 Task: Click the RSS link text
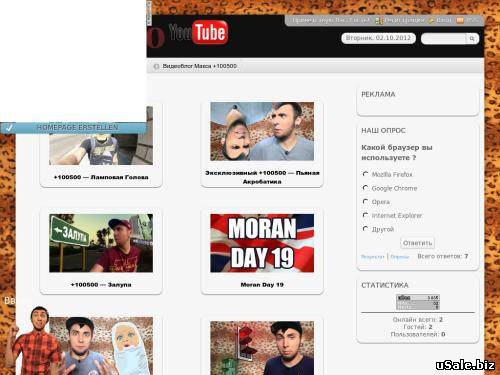coord(472,20)
